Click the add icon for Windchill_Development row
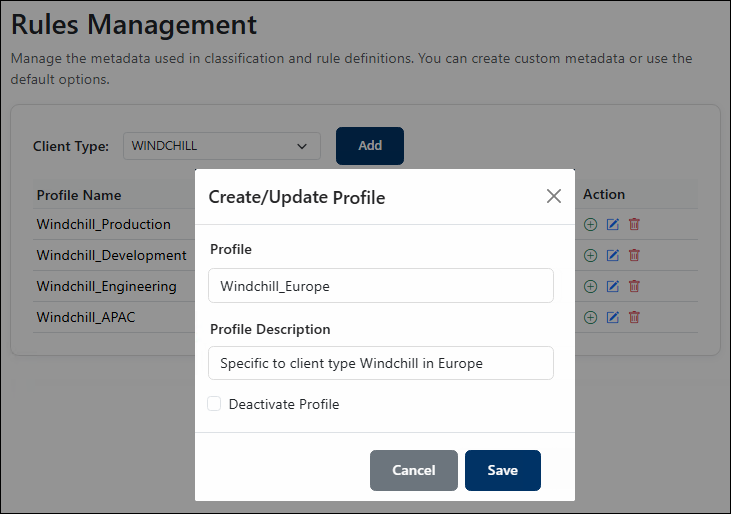This screenshot has width=731, height=514. pos(590,255)
